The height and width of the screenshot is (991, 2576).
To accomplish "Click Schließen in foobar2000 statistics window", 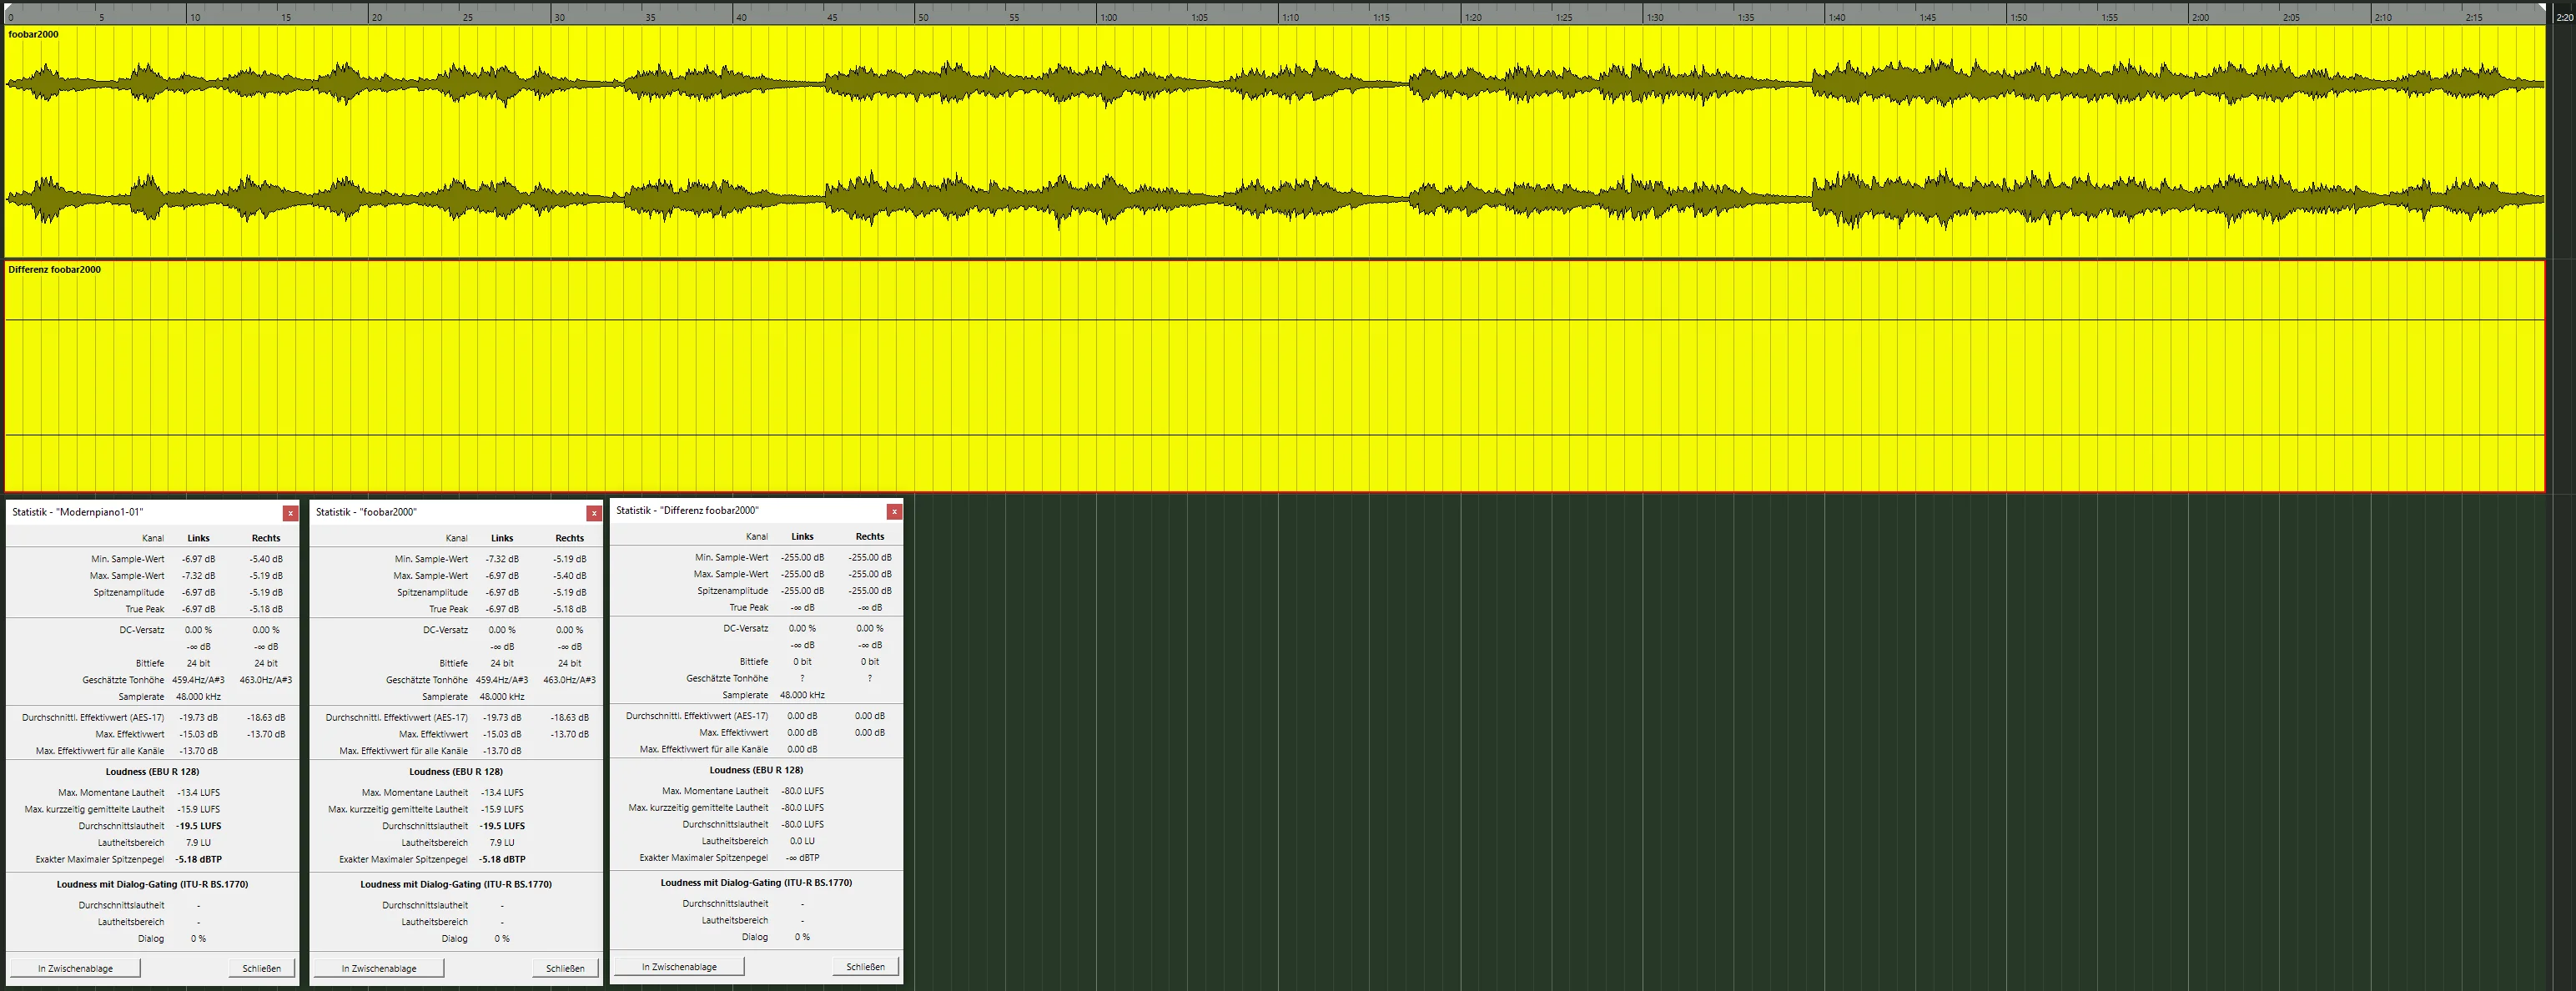I will pos(565,968).
